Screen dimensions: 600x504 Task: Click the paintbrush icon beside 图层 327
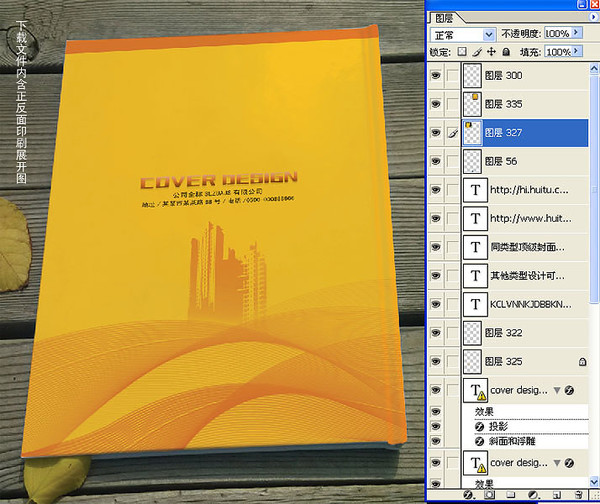coord(453,133)
